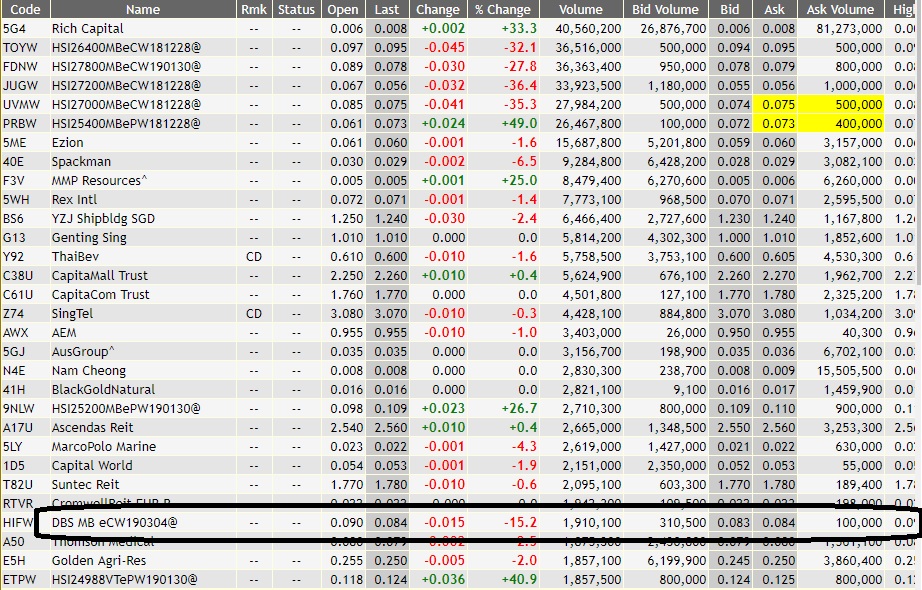This screenshot has height=590, width=922.
Task: Sort the table by Open price header
Action: (x=337, y=9)
